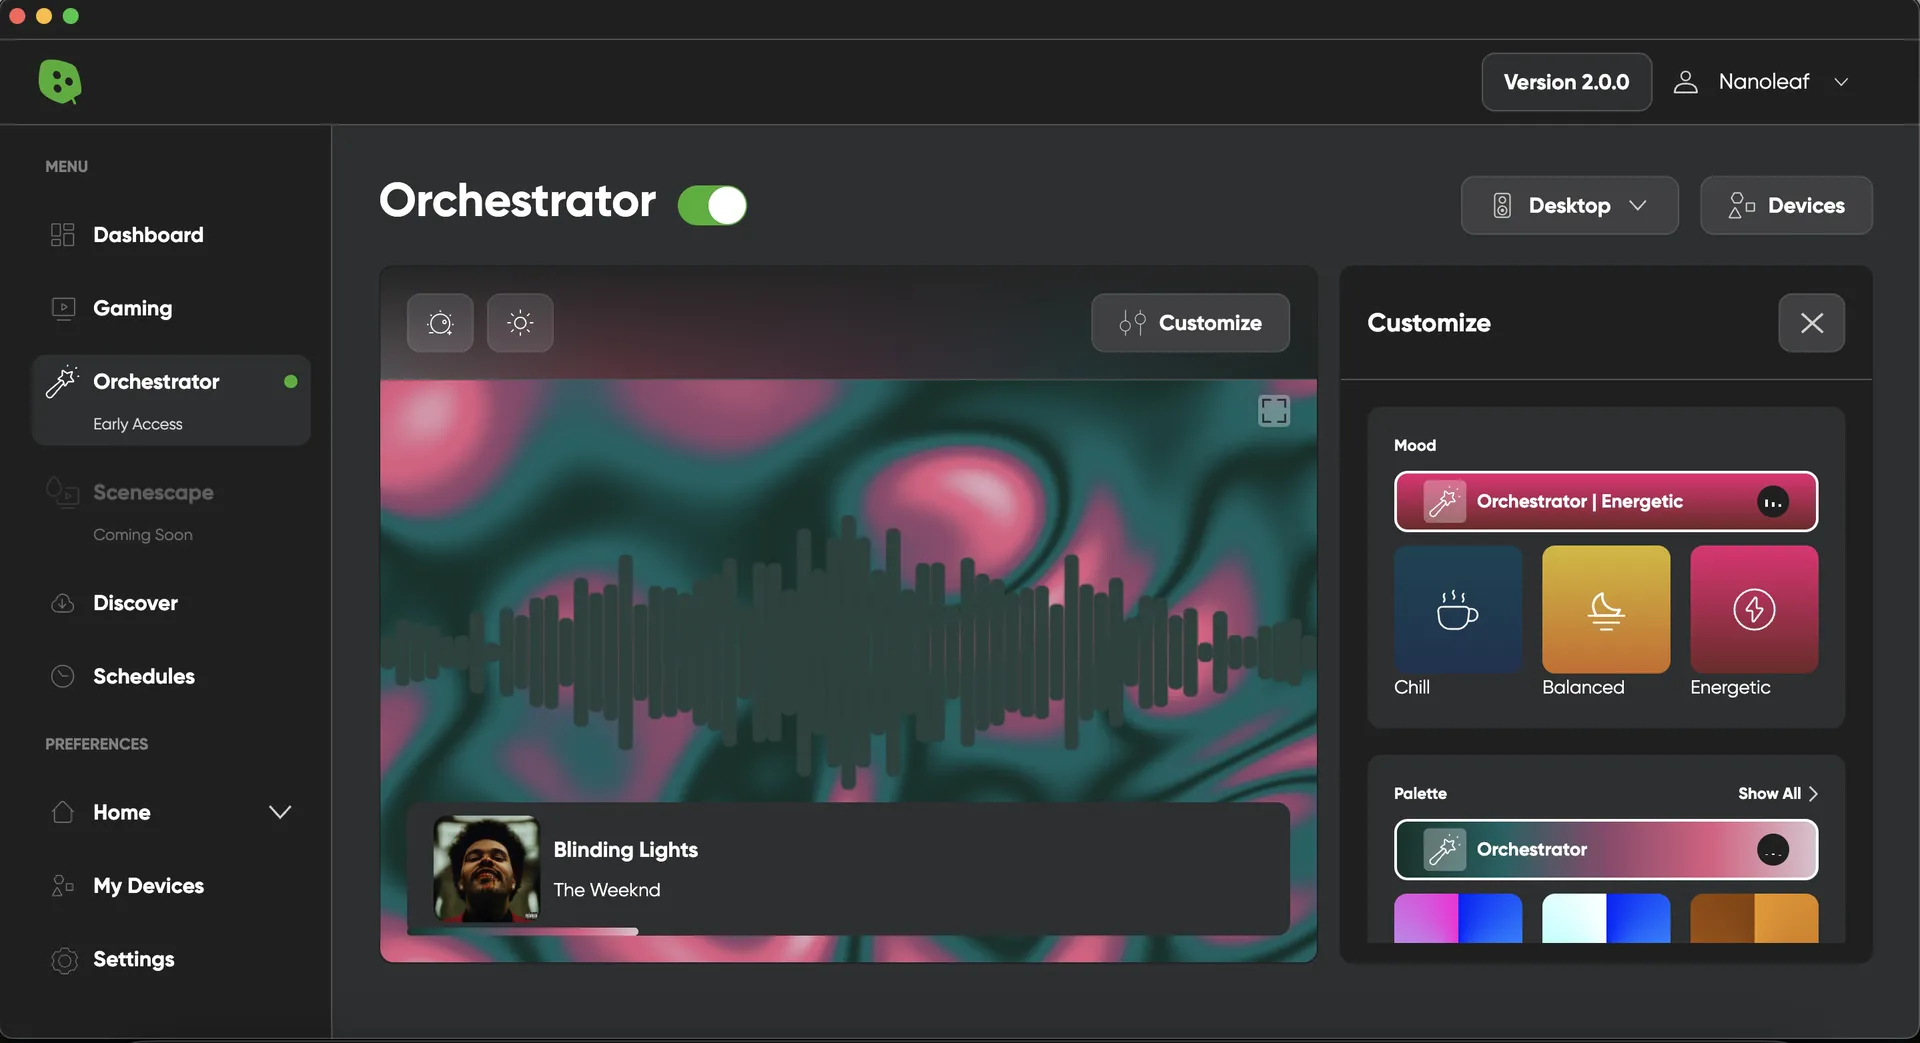Click the Nanoleaf account name
The image size is (1920, 1043).
pyautogui.click(x=1764, y=82)
